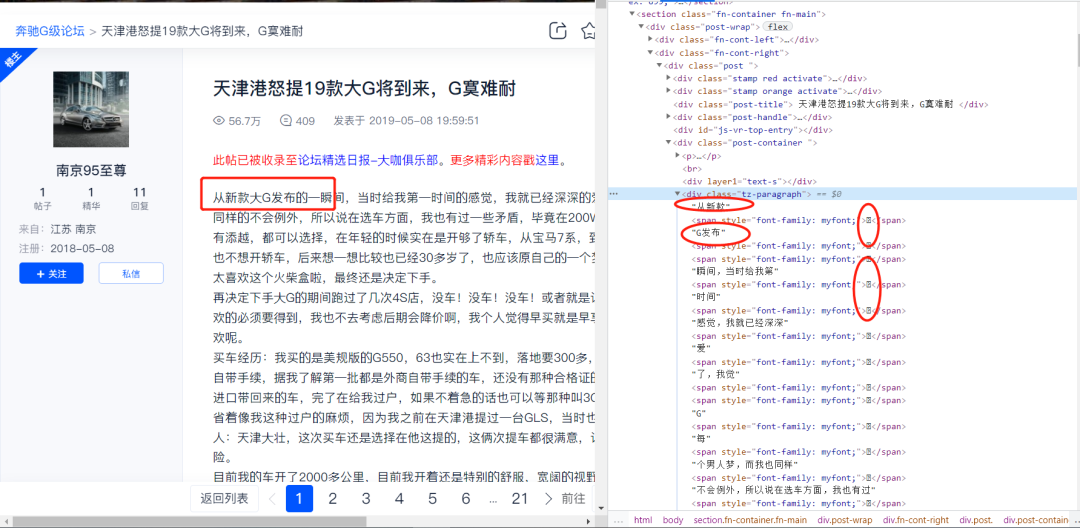Select the div post-title row in DOM tree
Viewport: 1080px width, 528px height.
click(832, 104)
